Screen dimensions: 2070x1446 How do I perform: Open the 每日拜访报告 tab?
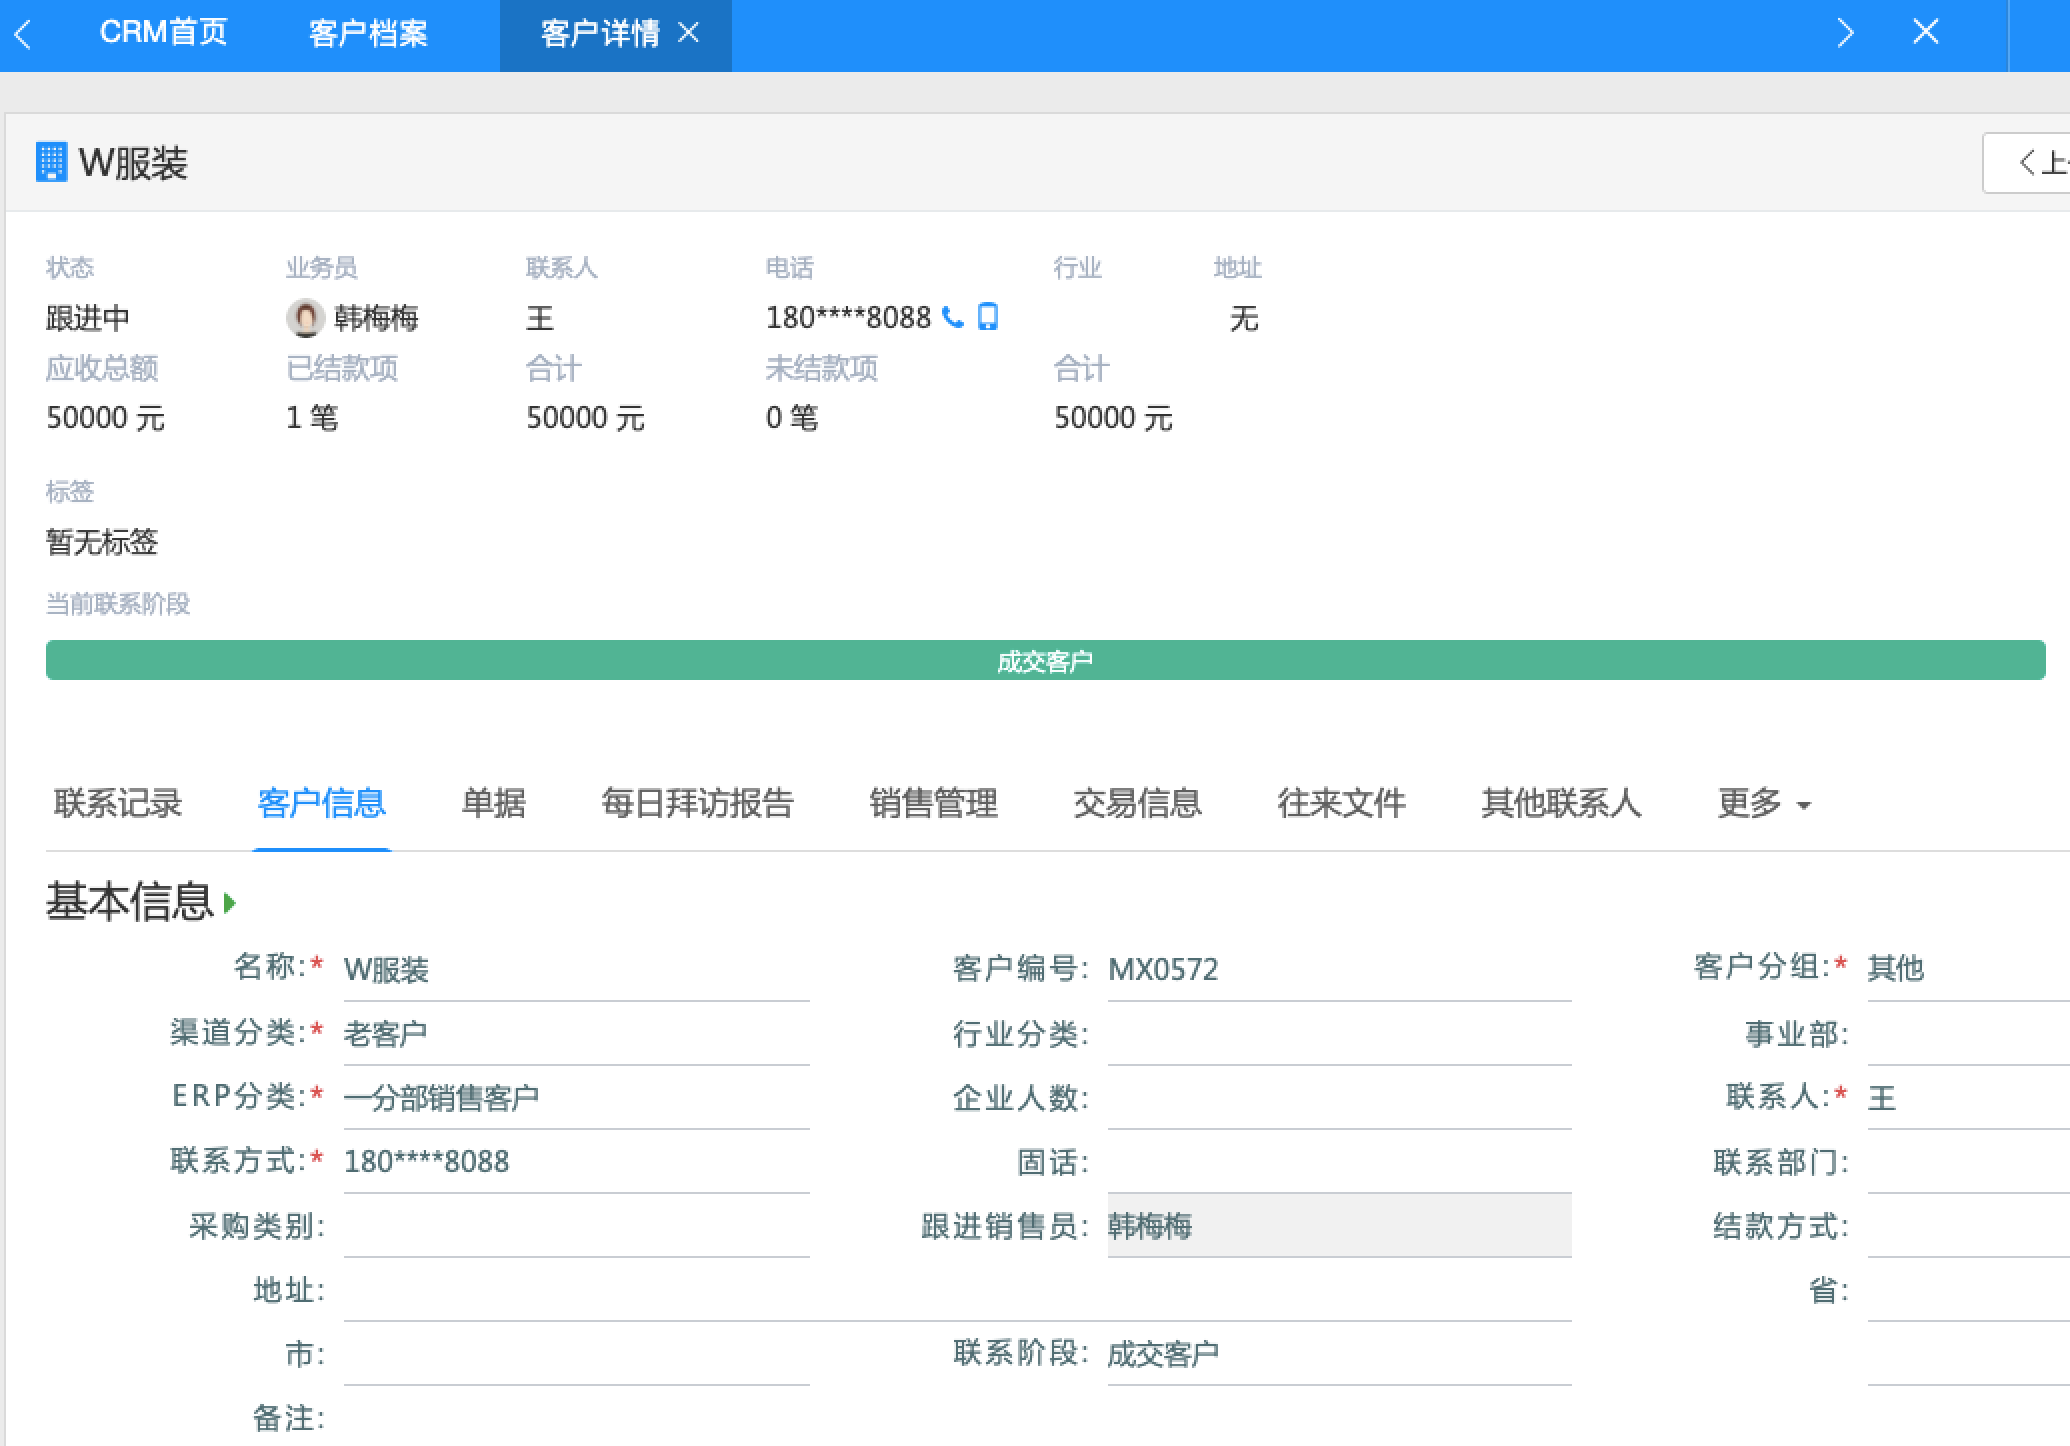[697, 803]
